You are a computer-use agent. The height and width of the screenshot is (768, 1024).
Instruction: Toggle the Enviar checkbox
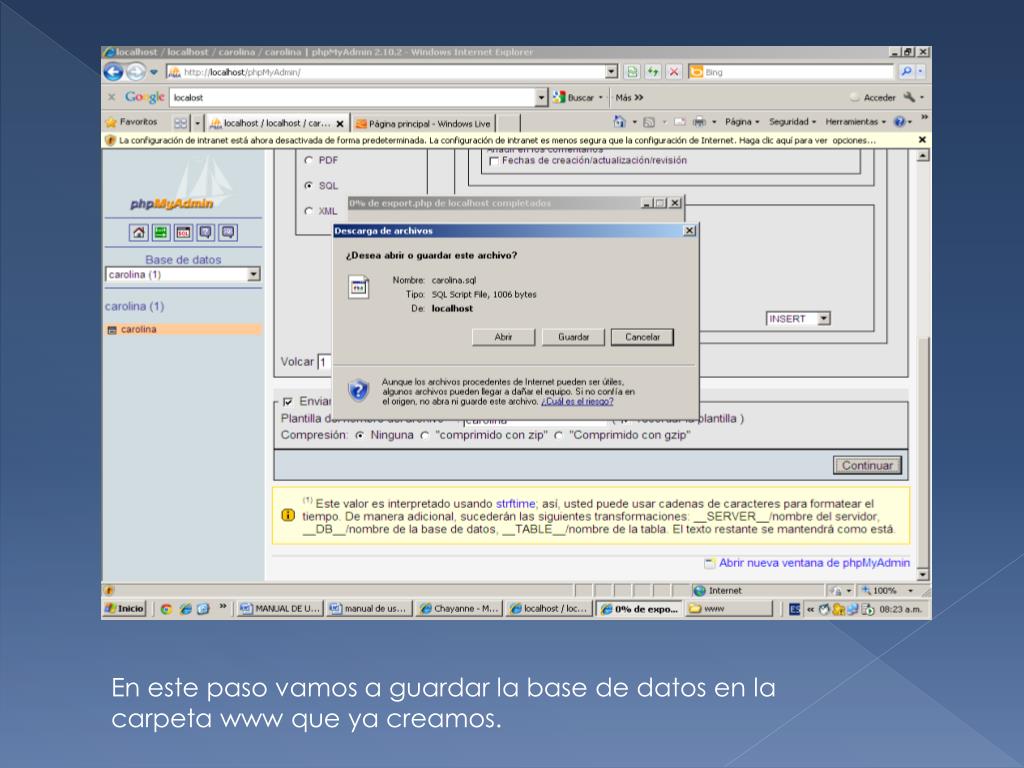click(x=287, y=402)
